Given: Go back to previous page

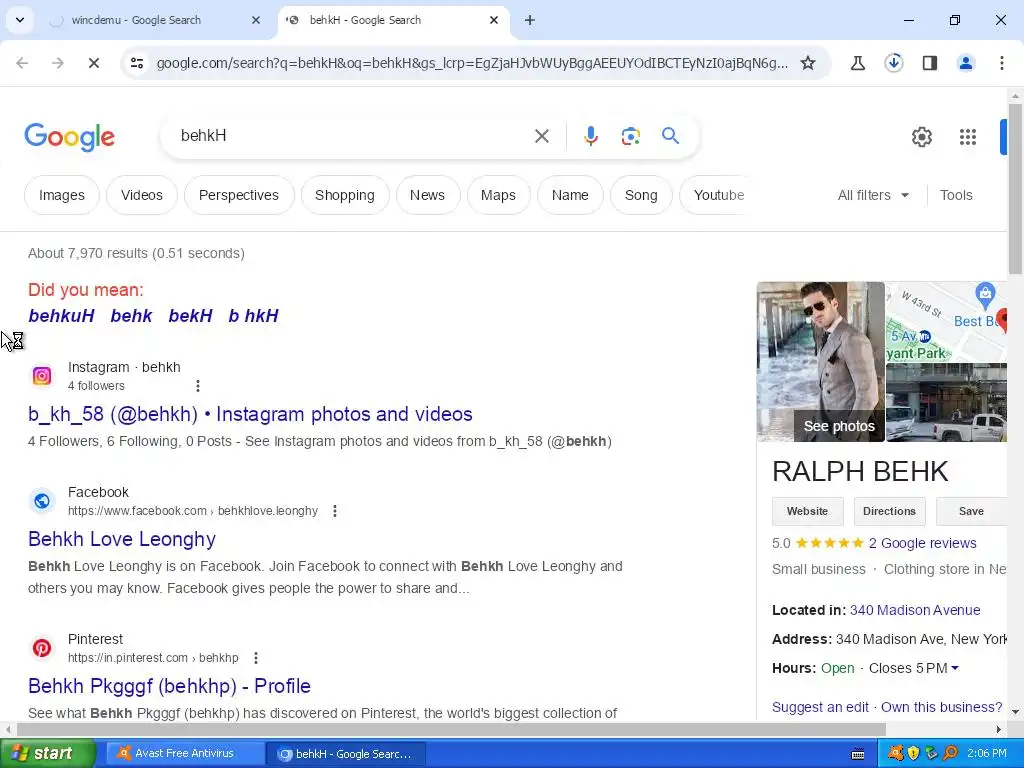Looking at the screenshot, I should pyautogui.click(x=22, y=63).
